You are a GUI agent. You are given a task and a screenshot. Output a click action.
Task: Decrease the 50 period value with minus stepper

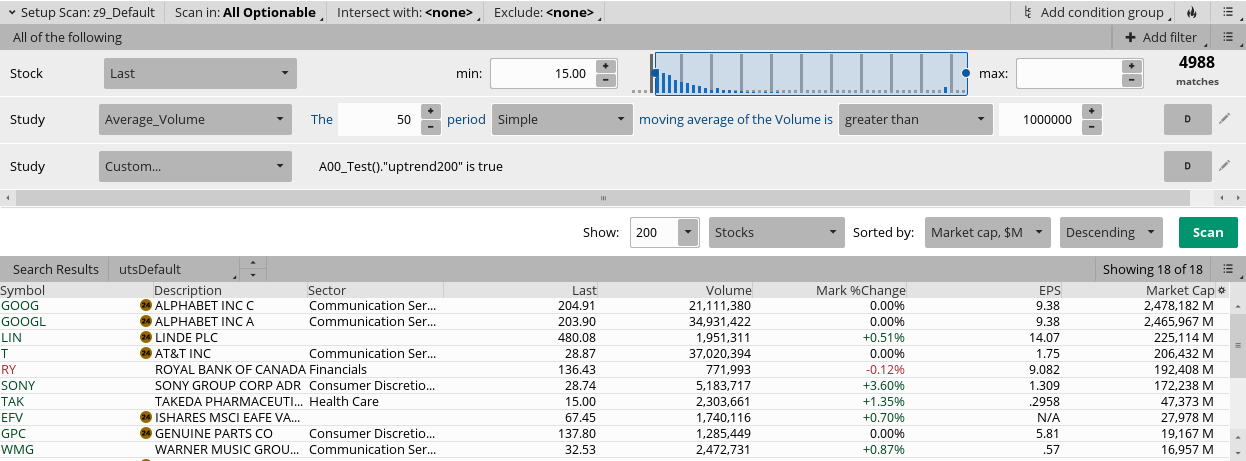(431, 126)
